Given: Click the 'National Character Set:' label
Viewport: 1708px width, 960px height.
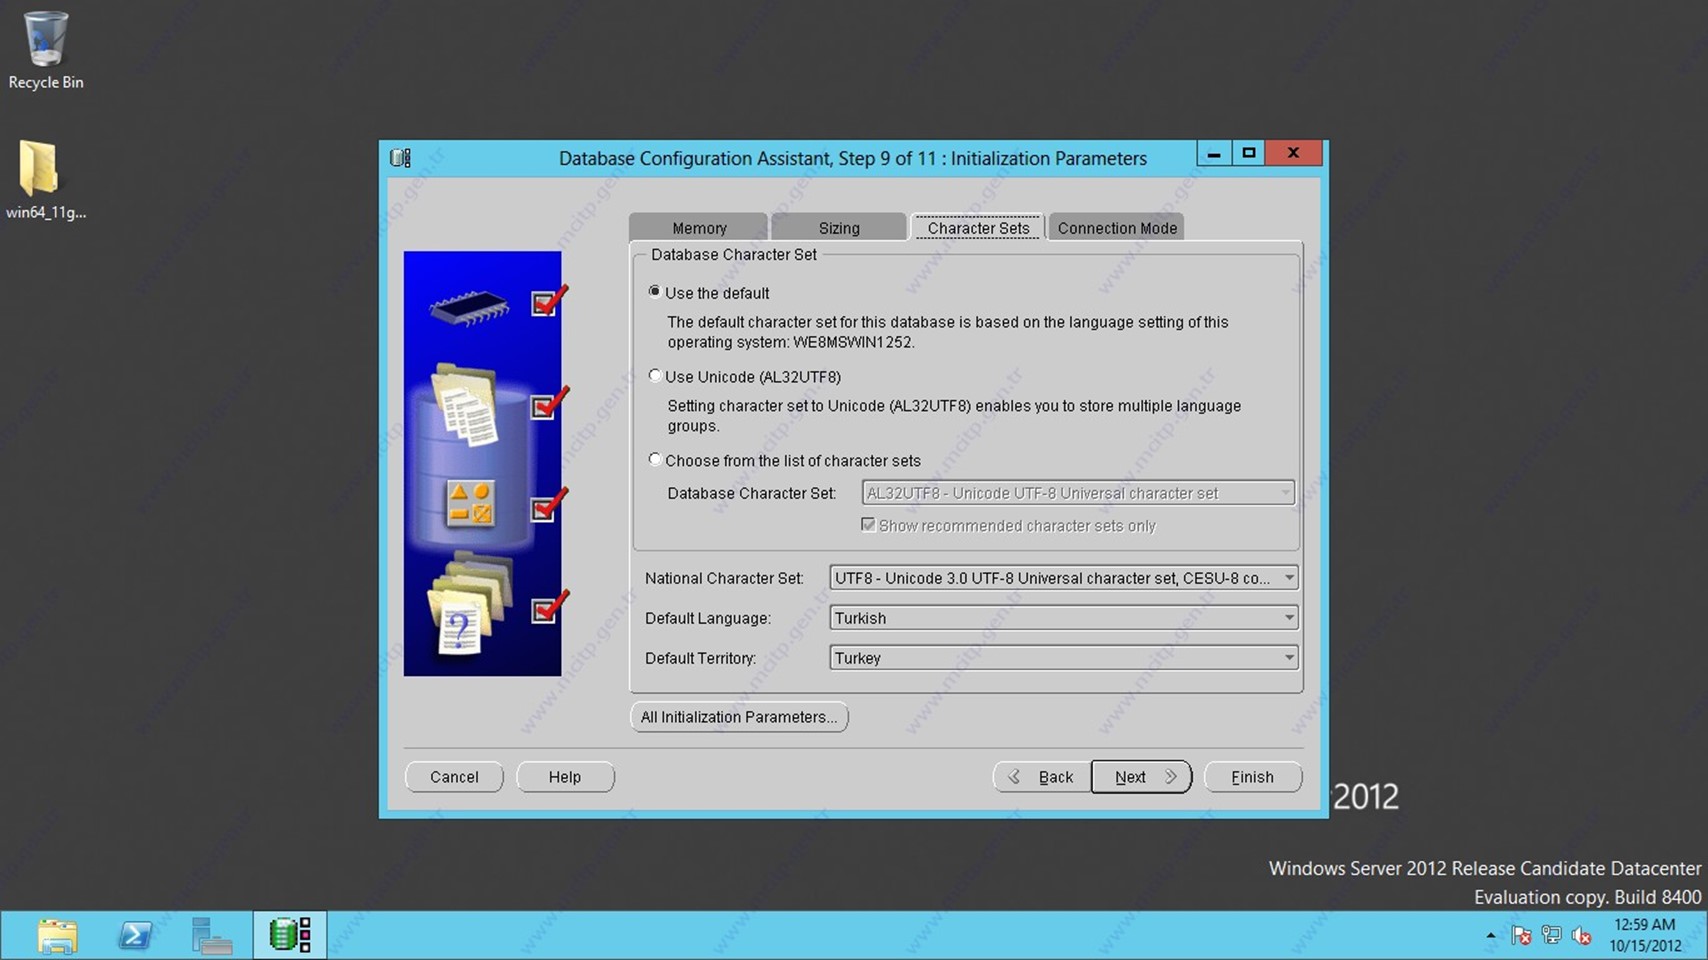Looking at the screenshot, I should coord(724,578).
